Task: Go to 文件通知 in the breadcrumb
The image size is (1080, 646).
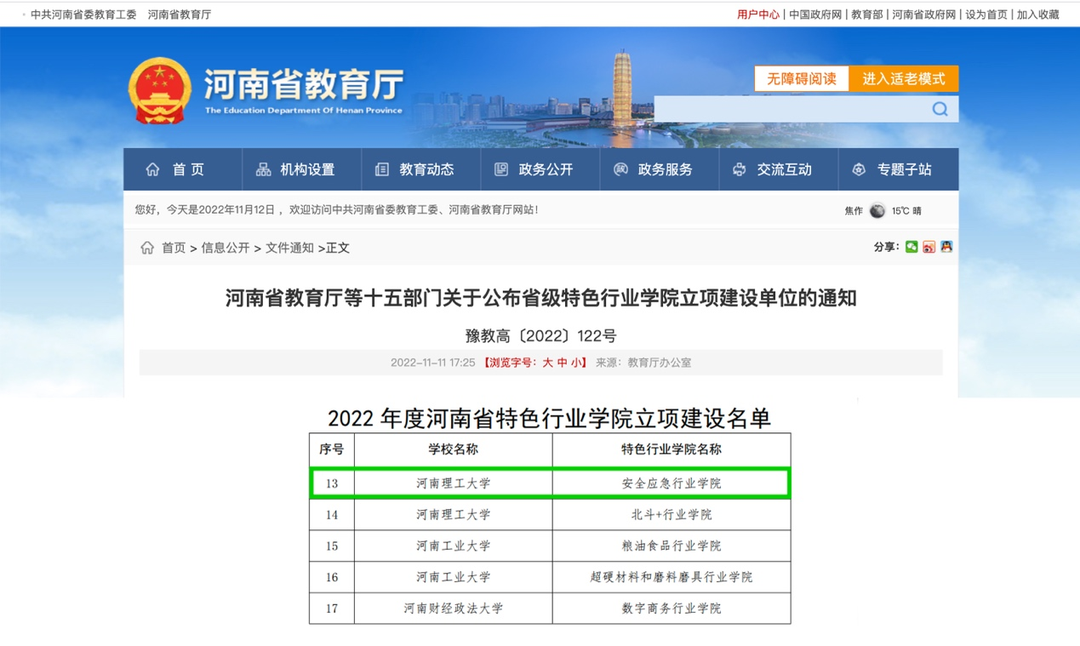Action: click(289, 248)
